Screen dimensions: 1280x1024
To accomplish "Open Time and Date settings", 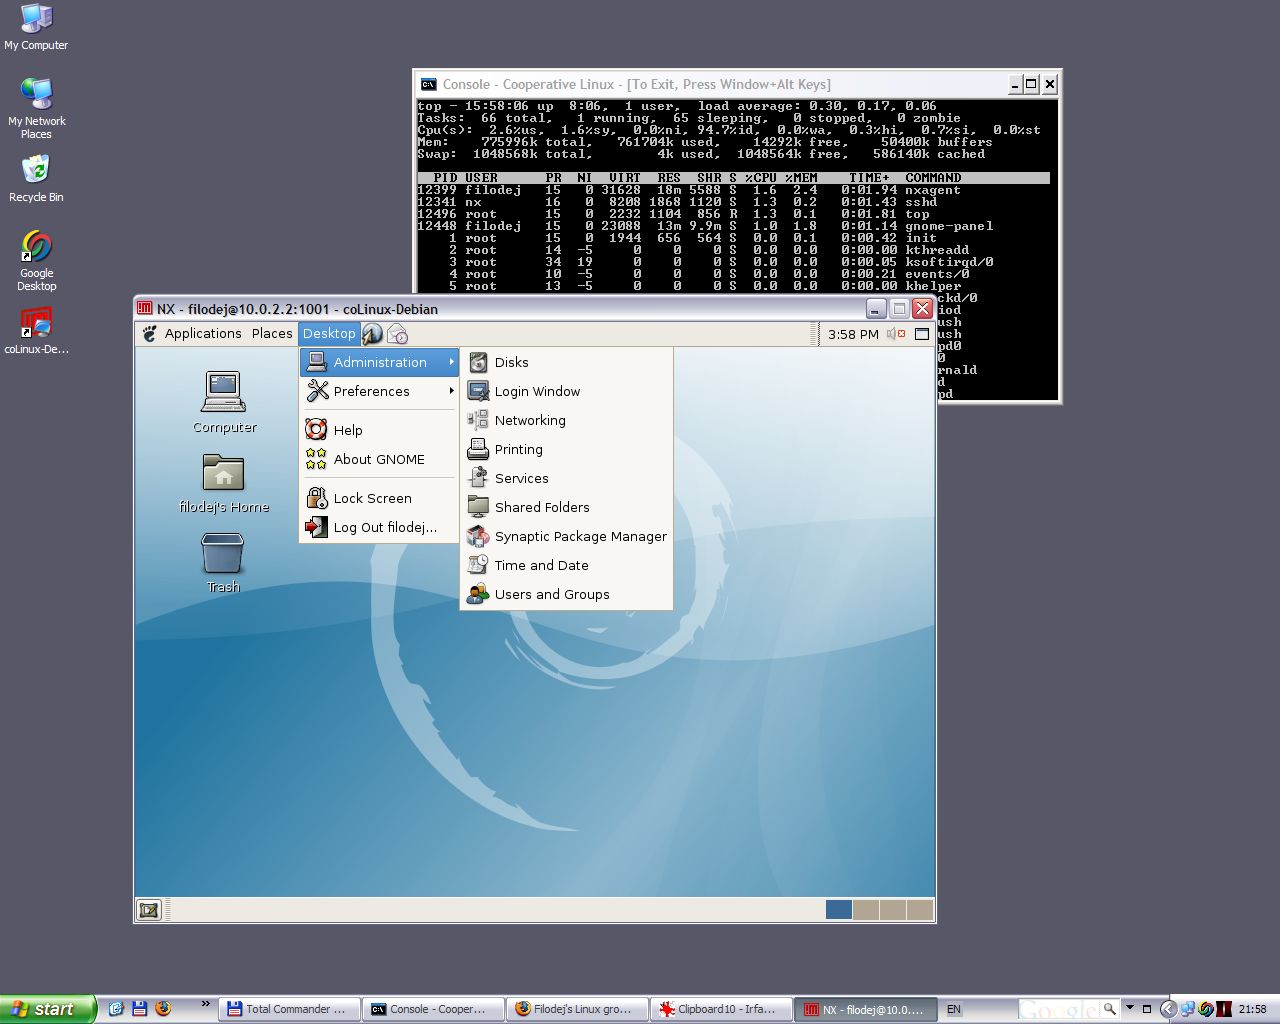I will pos(566,565).
